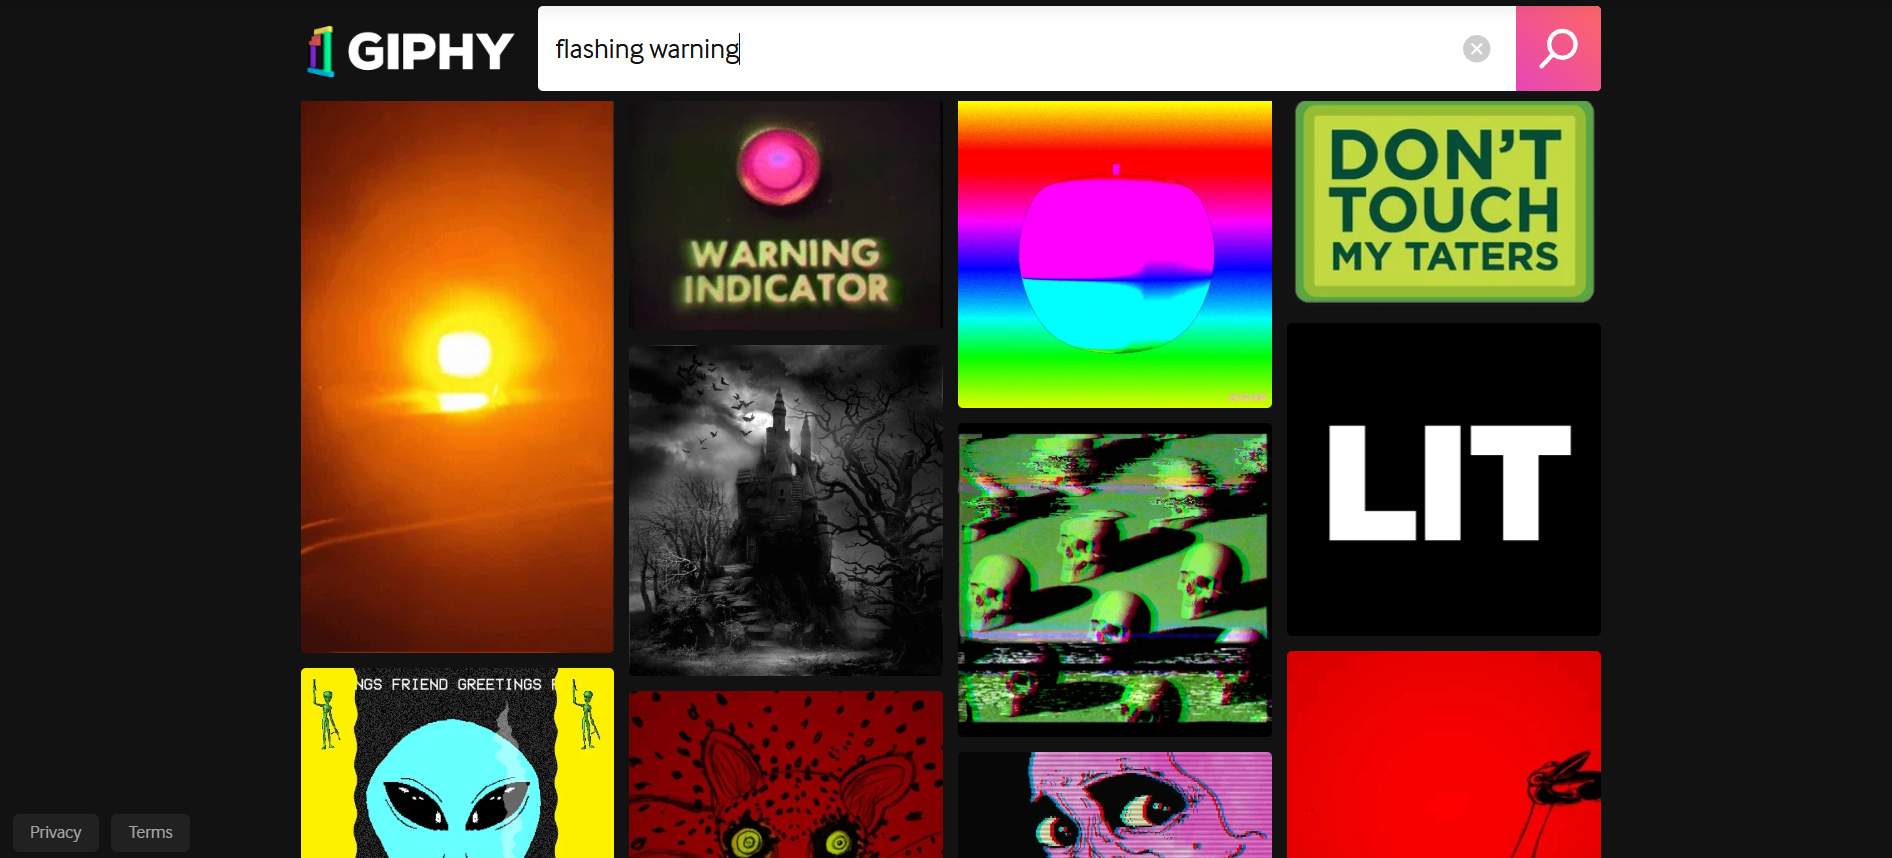Screen dimensions: 1892x858
Task: Click inside the "flashing warning" search box
Action: (x=1000, y=48)
